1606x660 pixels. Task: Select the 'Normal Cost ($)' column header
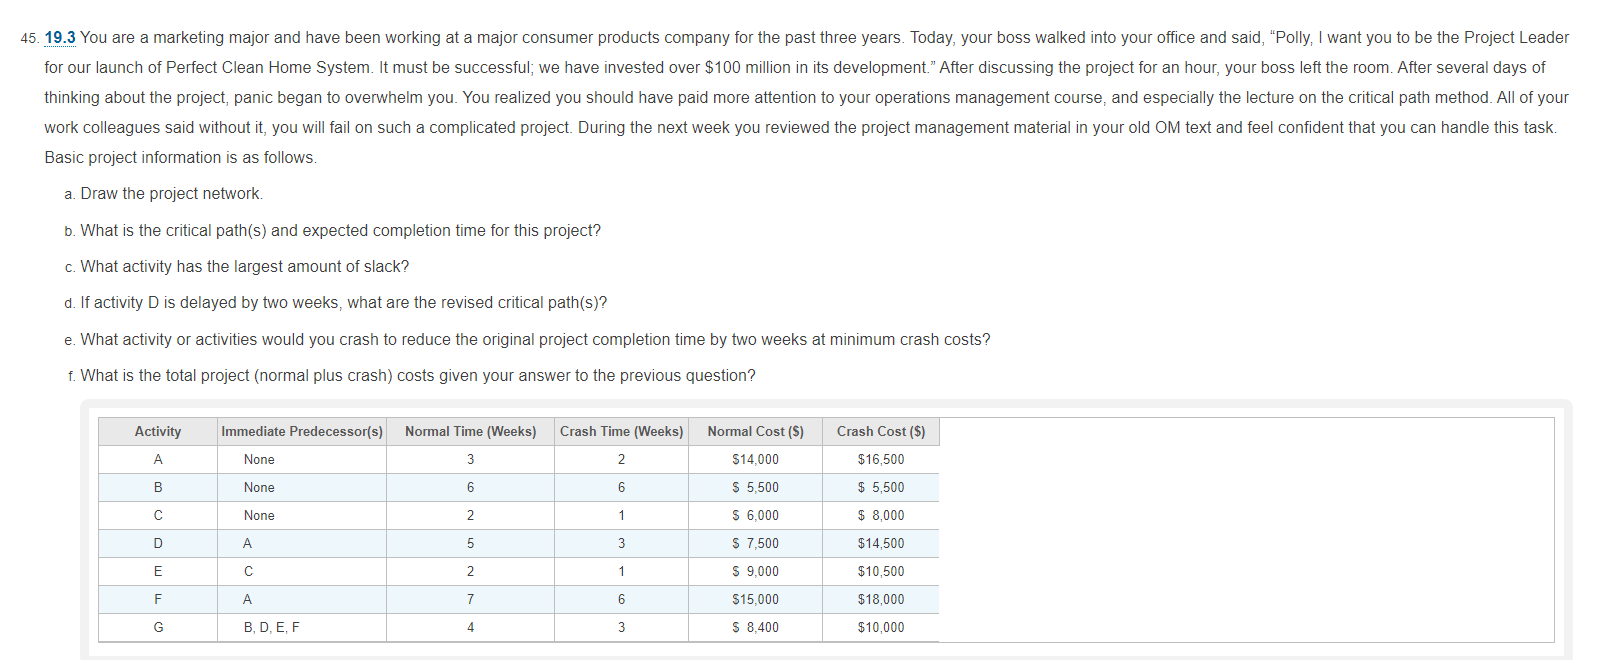[x=755, y=432]
